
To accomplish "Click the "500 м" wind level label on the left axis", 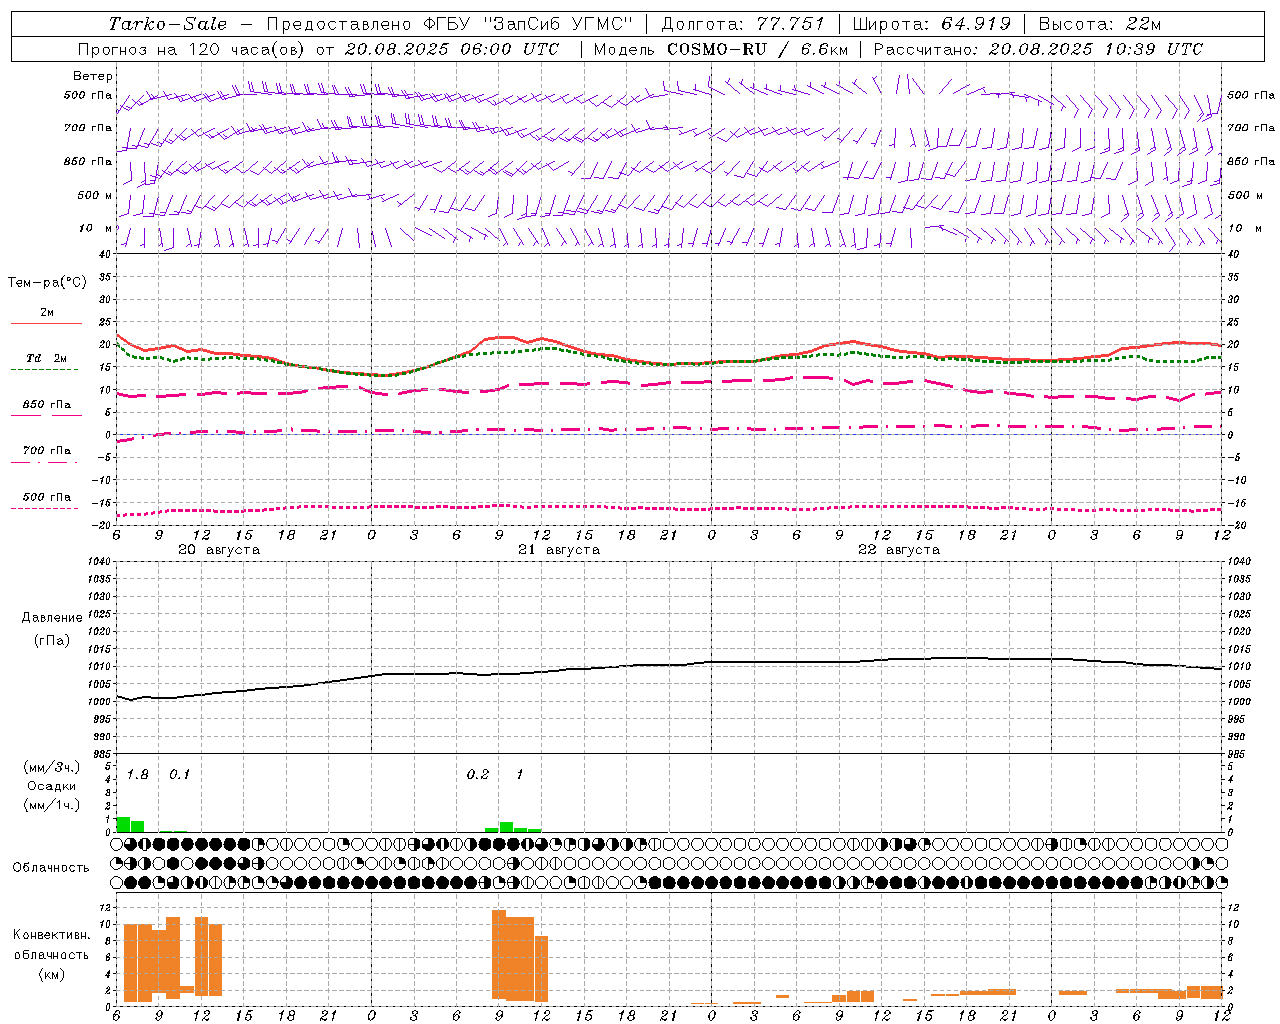I will 95,195.
